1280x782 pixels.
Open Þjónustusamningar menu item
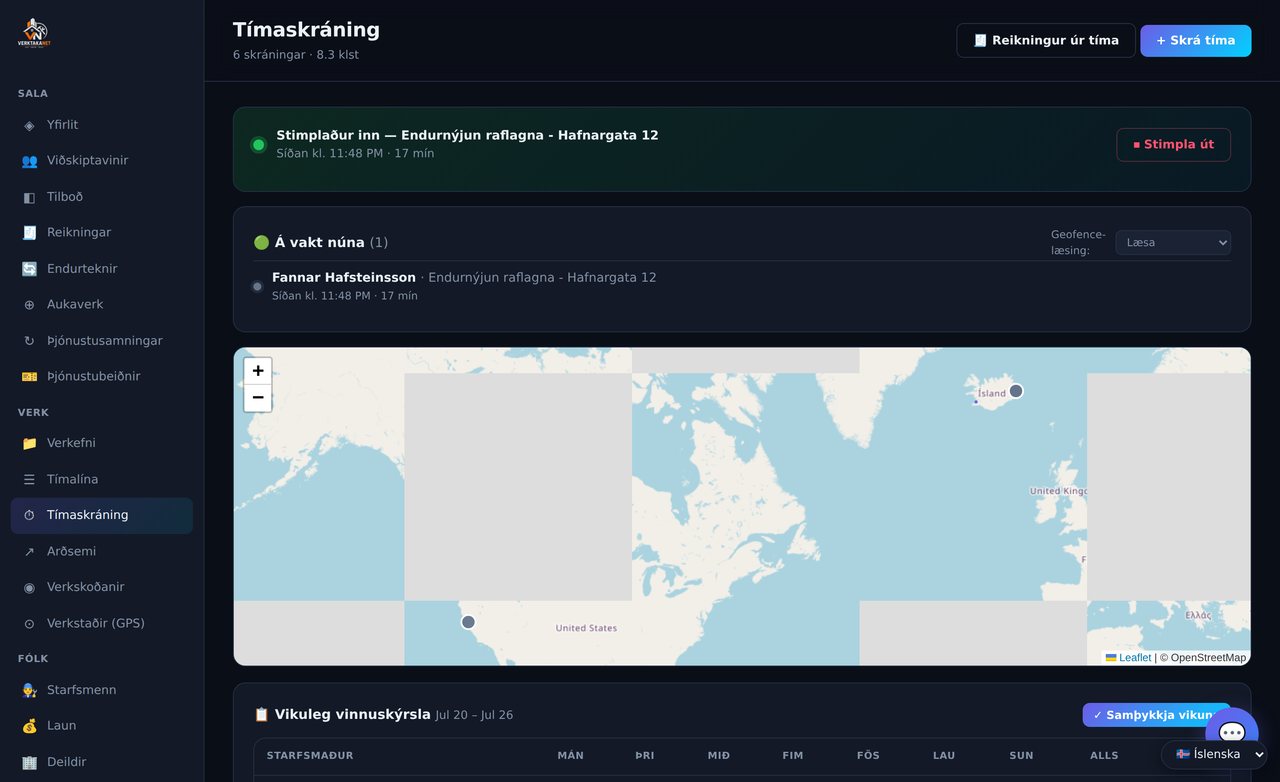coord(102,341)
